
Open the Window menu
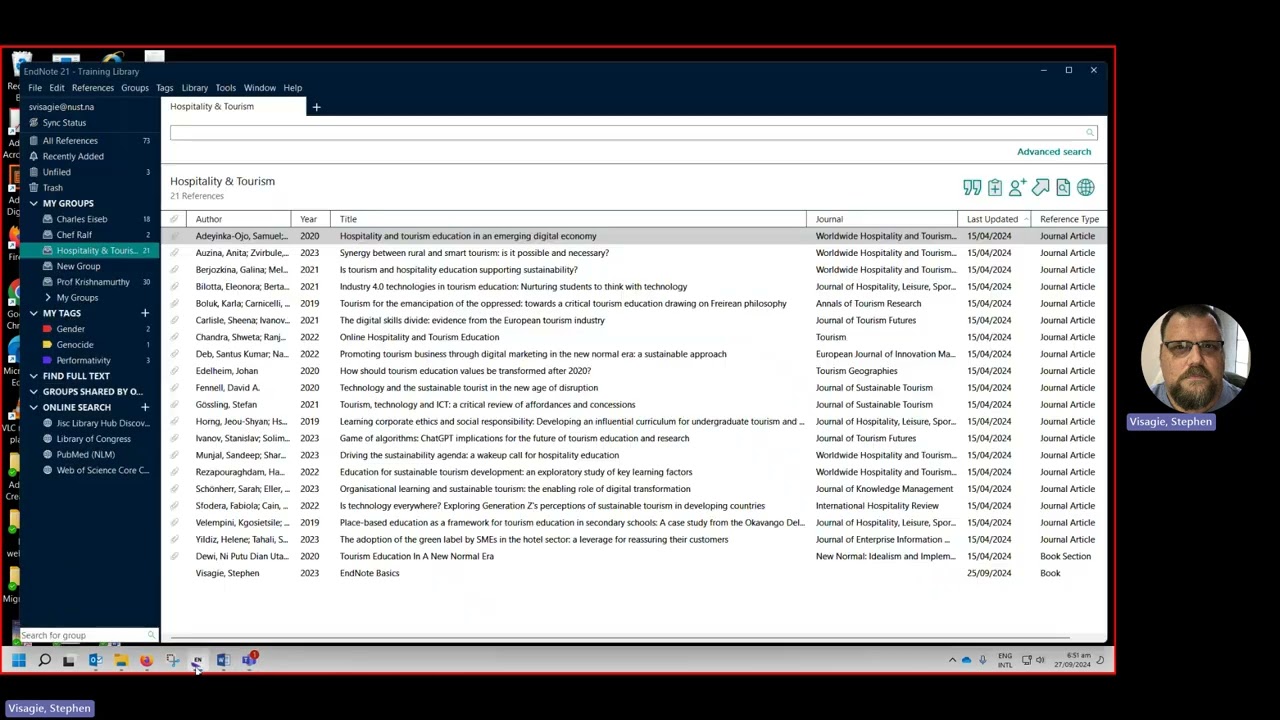[x=260, y=88]
